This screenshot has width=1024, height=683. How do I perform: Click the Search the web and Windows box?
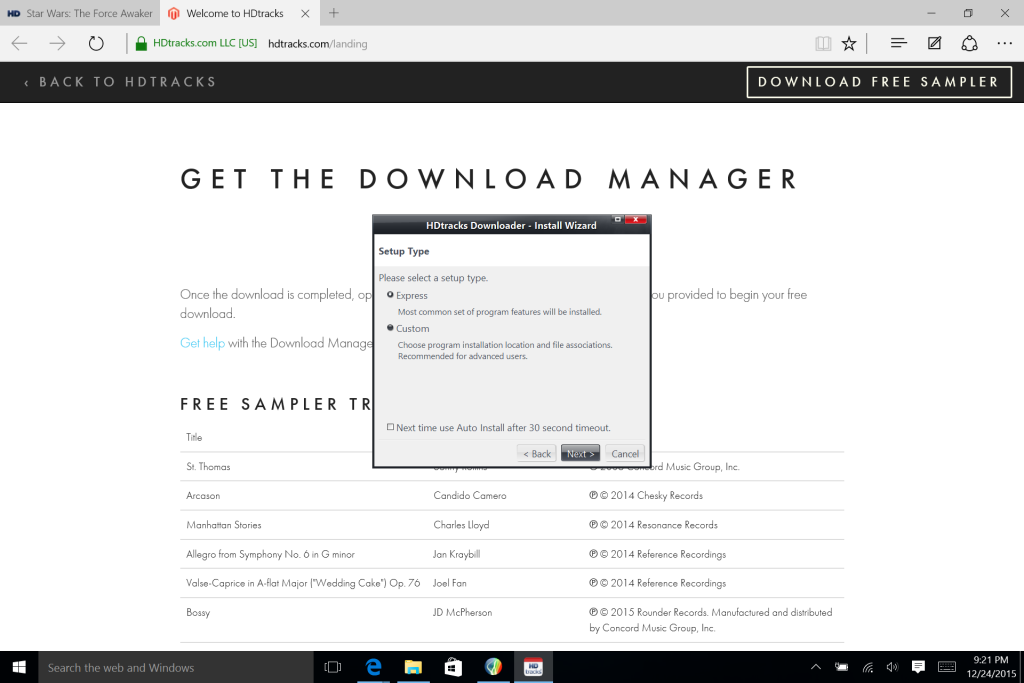(176, 667)
